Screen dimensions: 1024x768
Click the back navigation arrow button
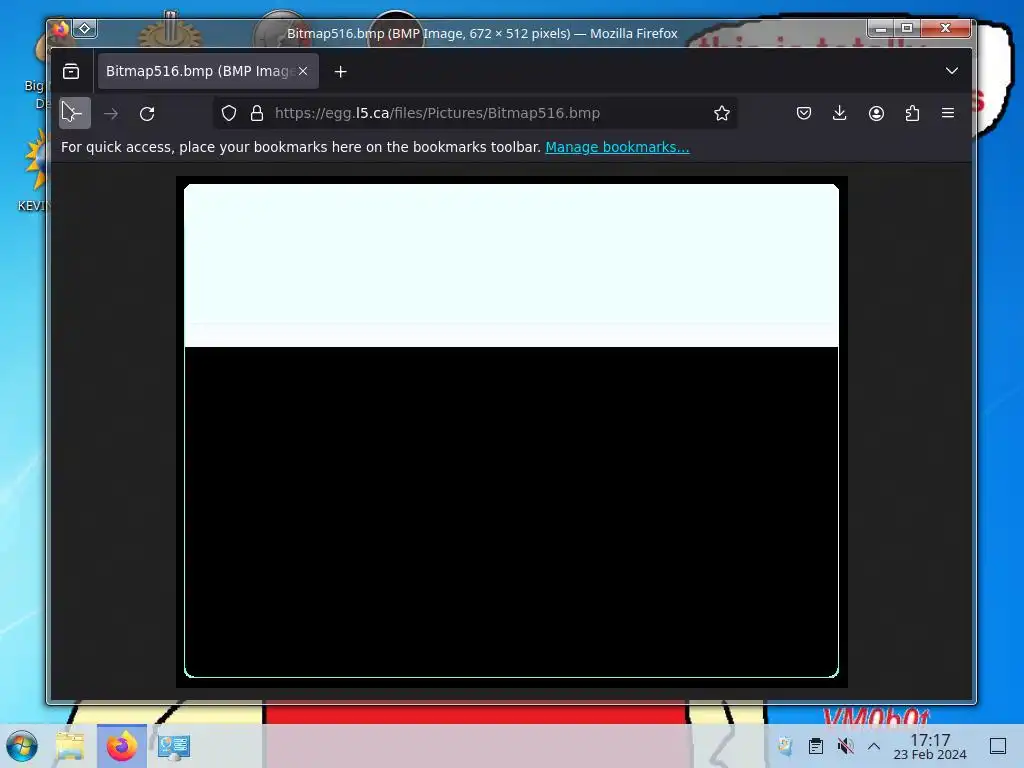coord(74,113)
